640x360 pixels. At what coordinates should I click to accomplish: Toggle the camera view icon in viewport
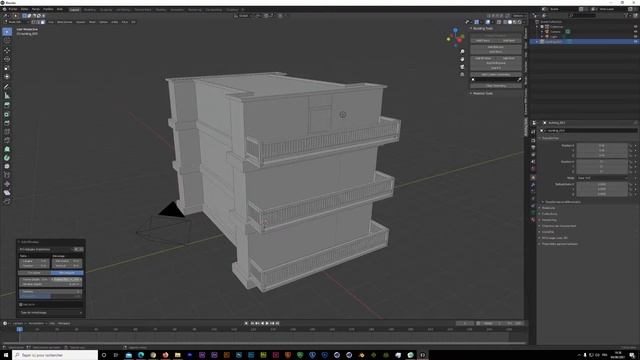pyautogui.click(x=462, y=67)
